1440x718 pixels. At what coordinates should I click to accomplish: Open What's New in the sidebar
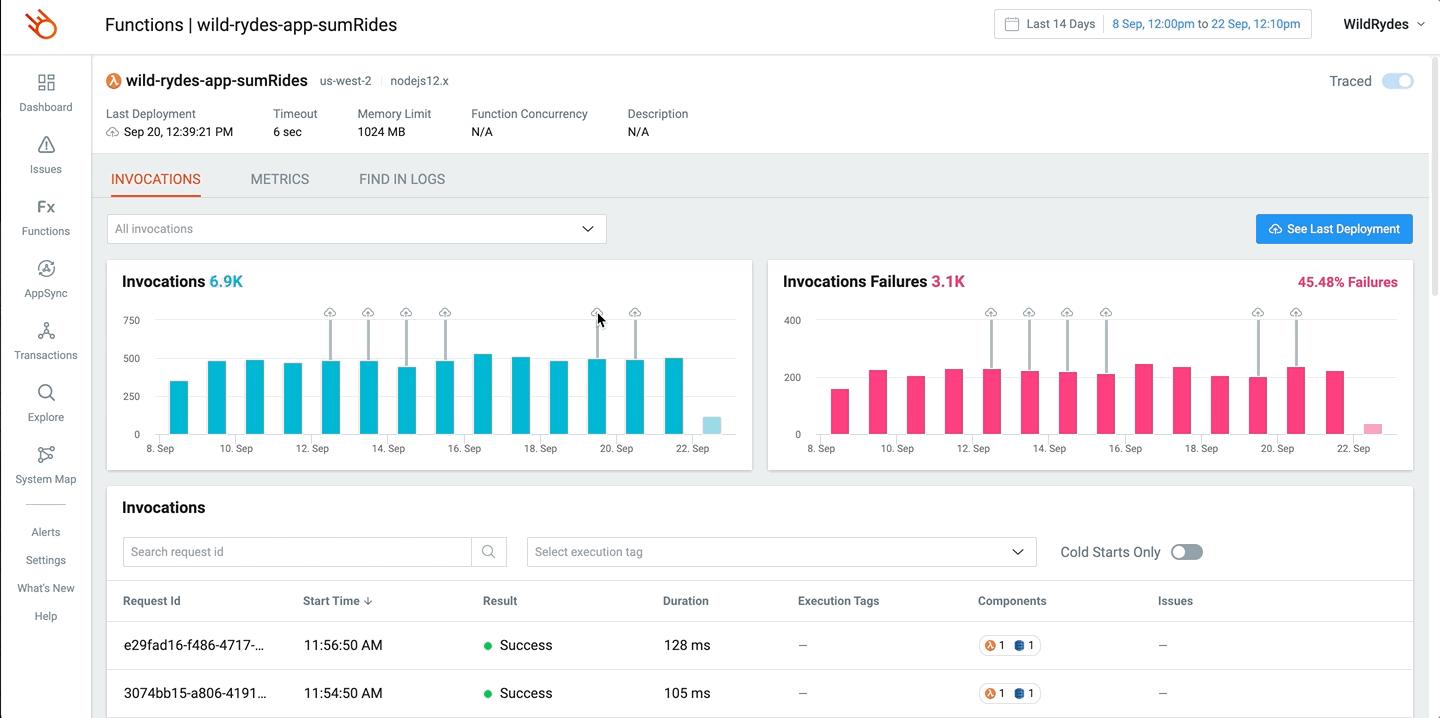tap(46, 588)
